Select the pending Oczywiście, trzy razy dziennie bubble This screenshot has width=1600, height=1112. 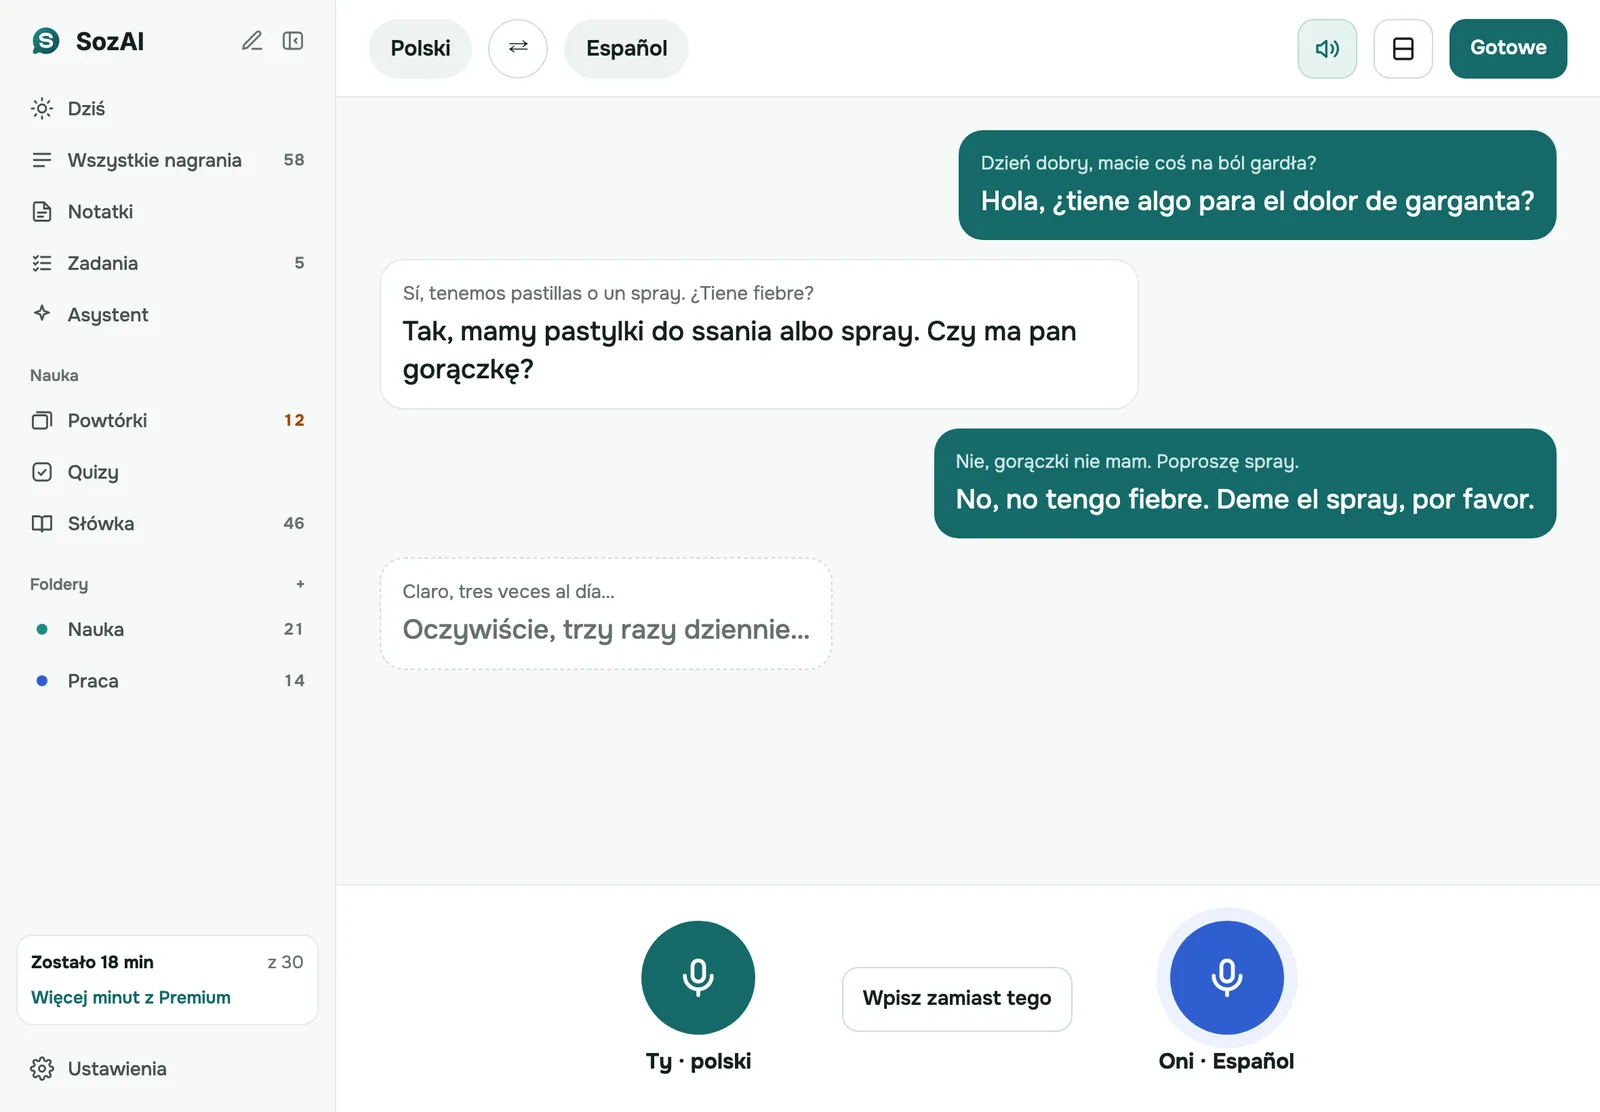tap(606, 613)
